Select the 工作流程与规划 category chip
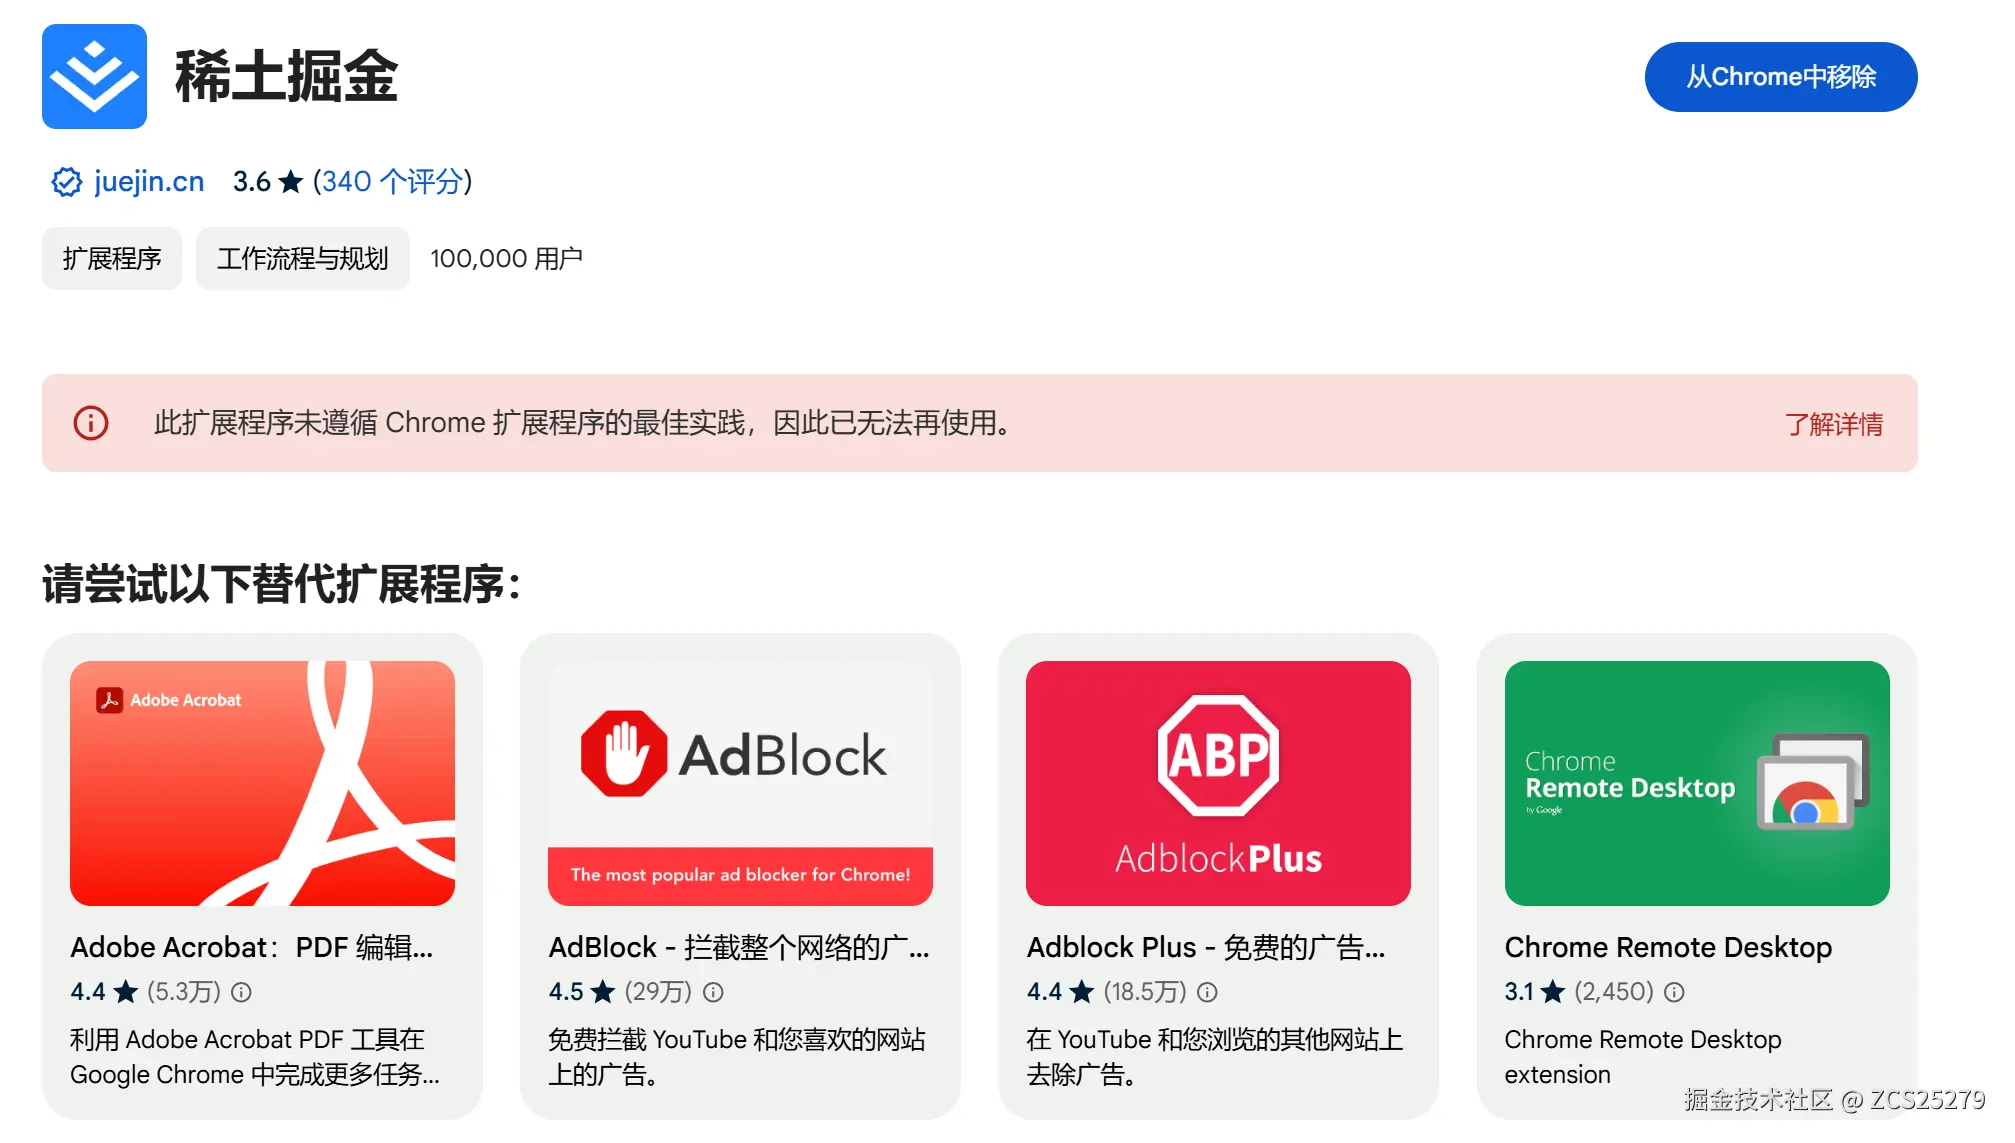The image size is (2015, 1143). [303, 259]
